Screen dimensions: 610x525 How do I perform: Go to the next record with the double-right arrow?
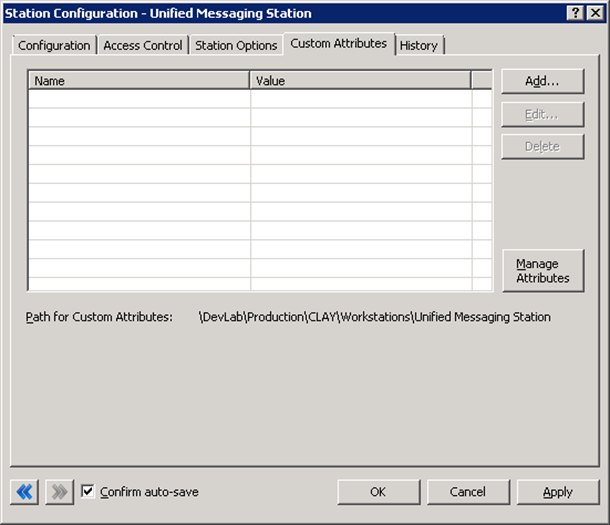pos(60,492)
